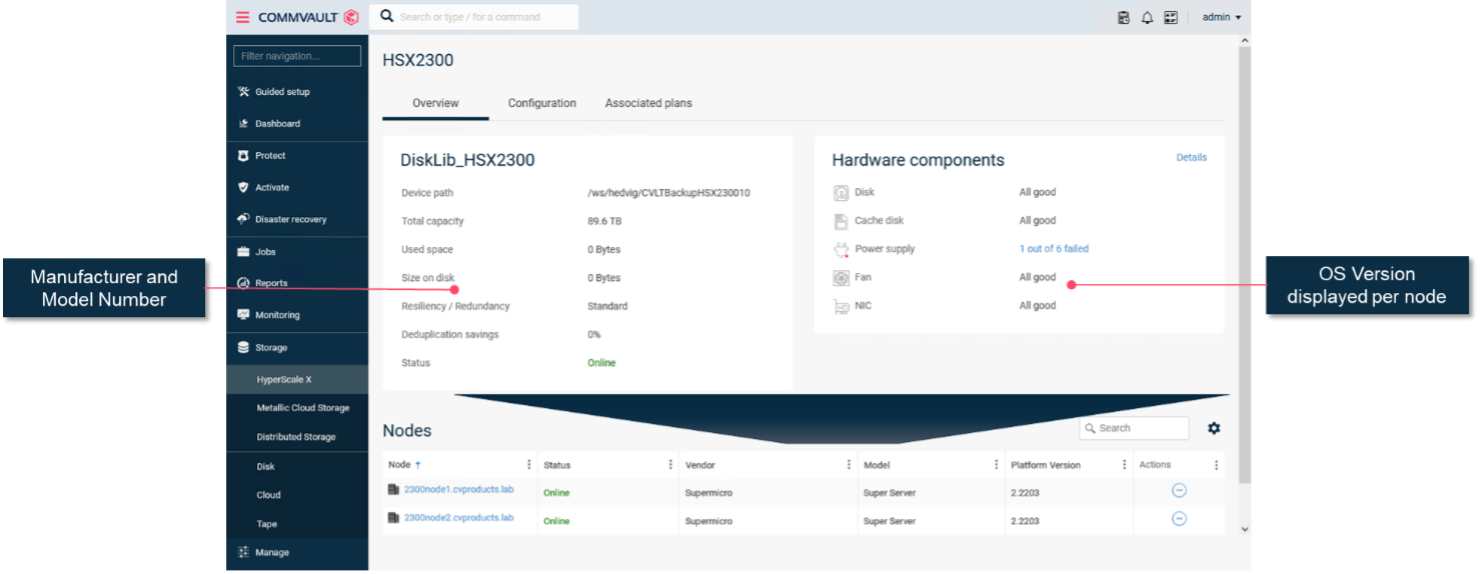Click the Online status for 2300node1
1481x574 pixels.
(556, 493)
